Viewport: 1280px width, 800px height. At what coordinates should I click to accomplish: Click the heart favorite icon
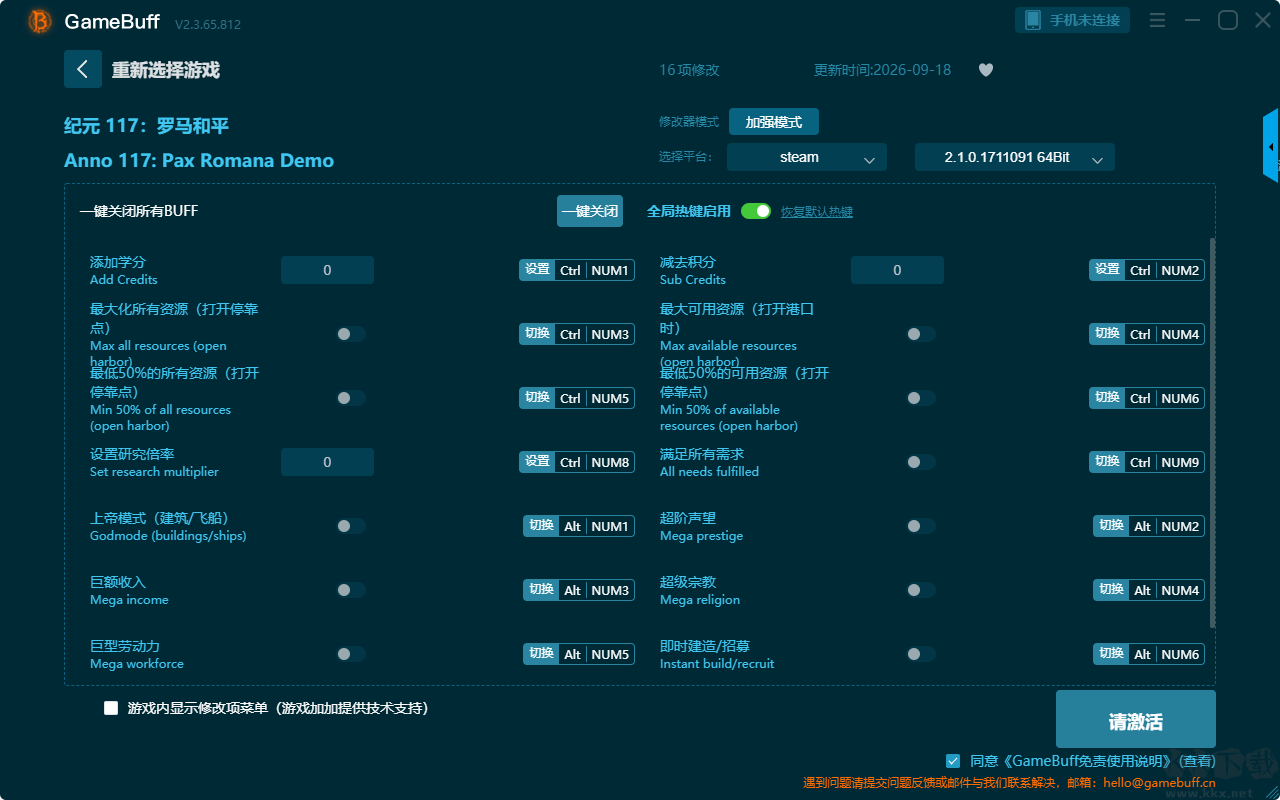click(986, 70)
